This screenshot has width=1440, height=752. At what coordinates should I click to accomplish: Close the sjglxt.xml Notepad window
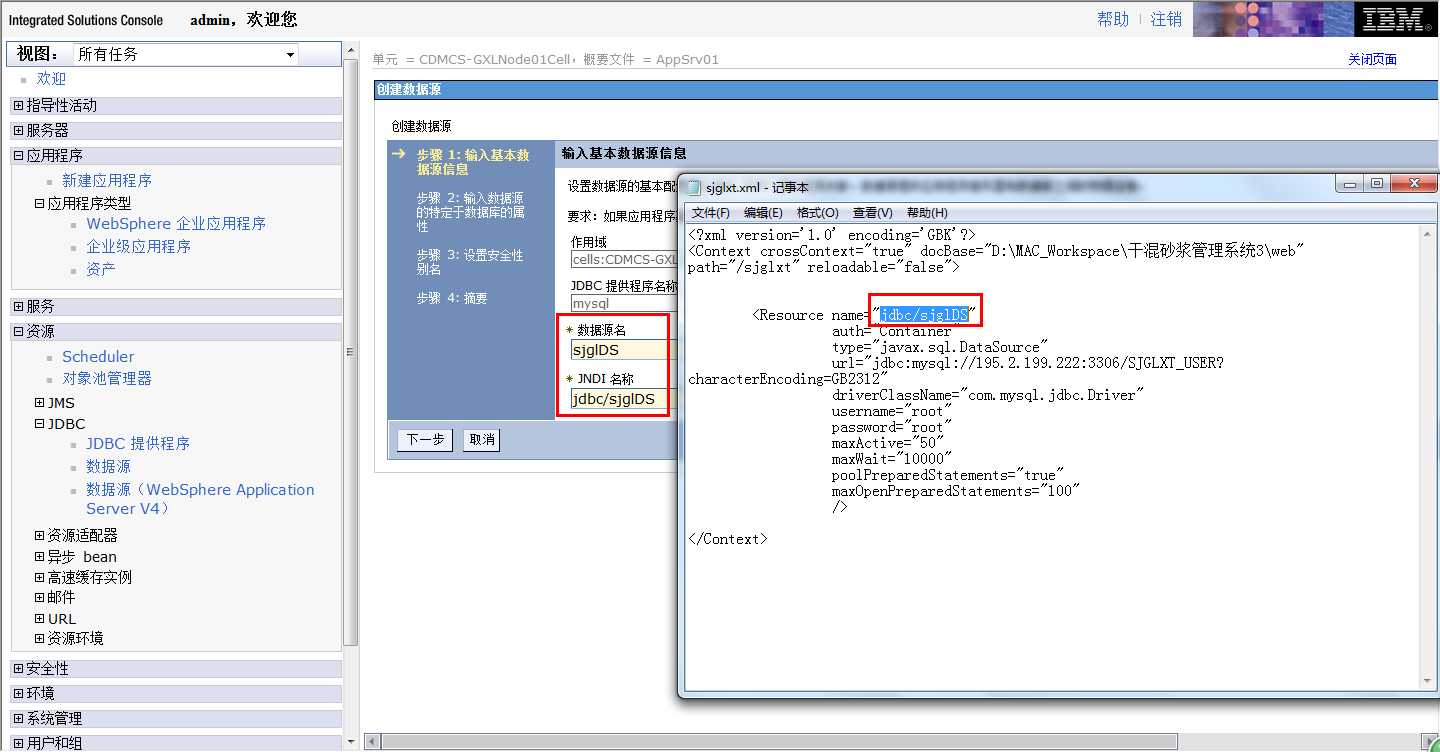tap(1414, 183)
